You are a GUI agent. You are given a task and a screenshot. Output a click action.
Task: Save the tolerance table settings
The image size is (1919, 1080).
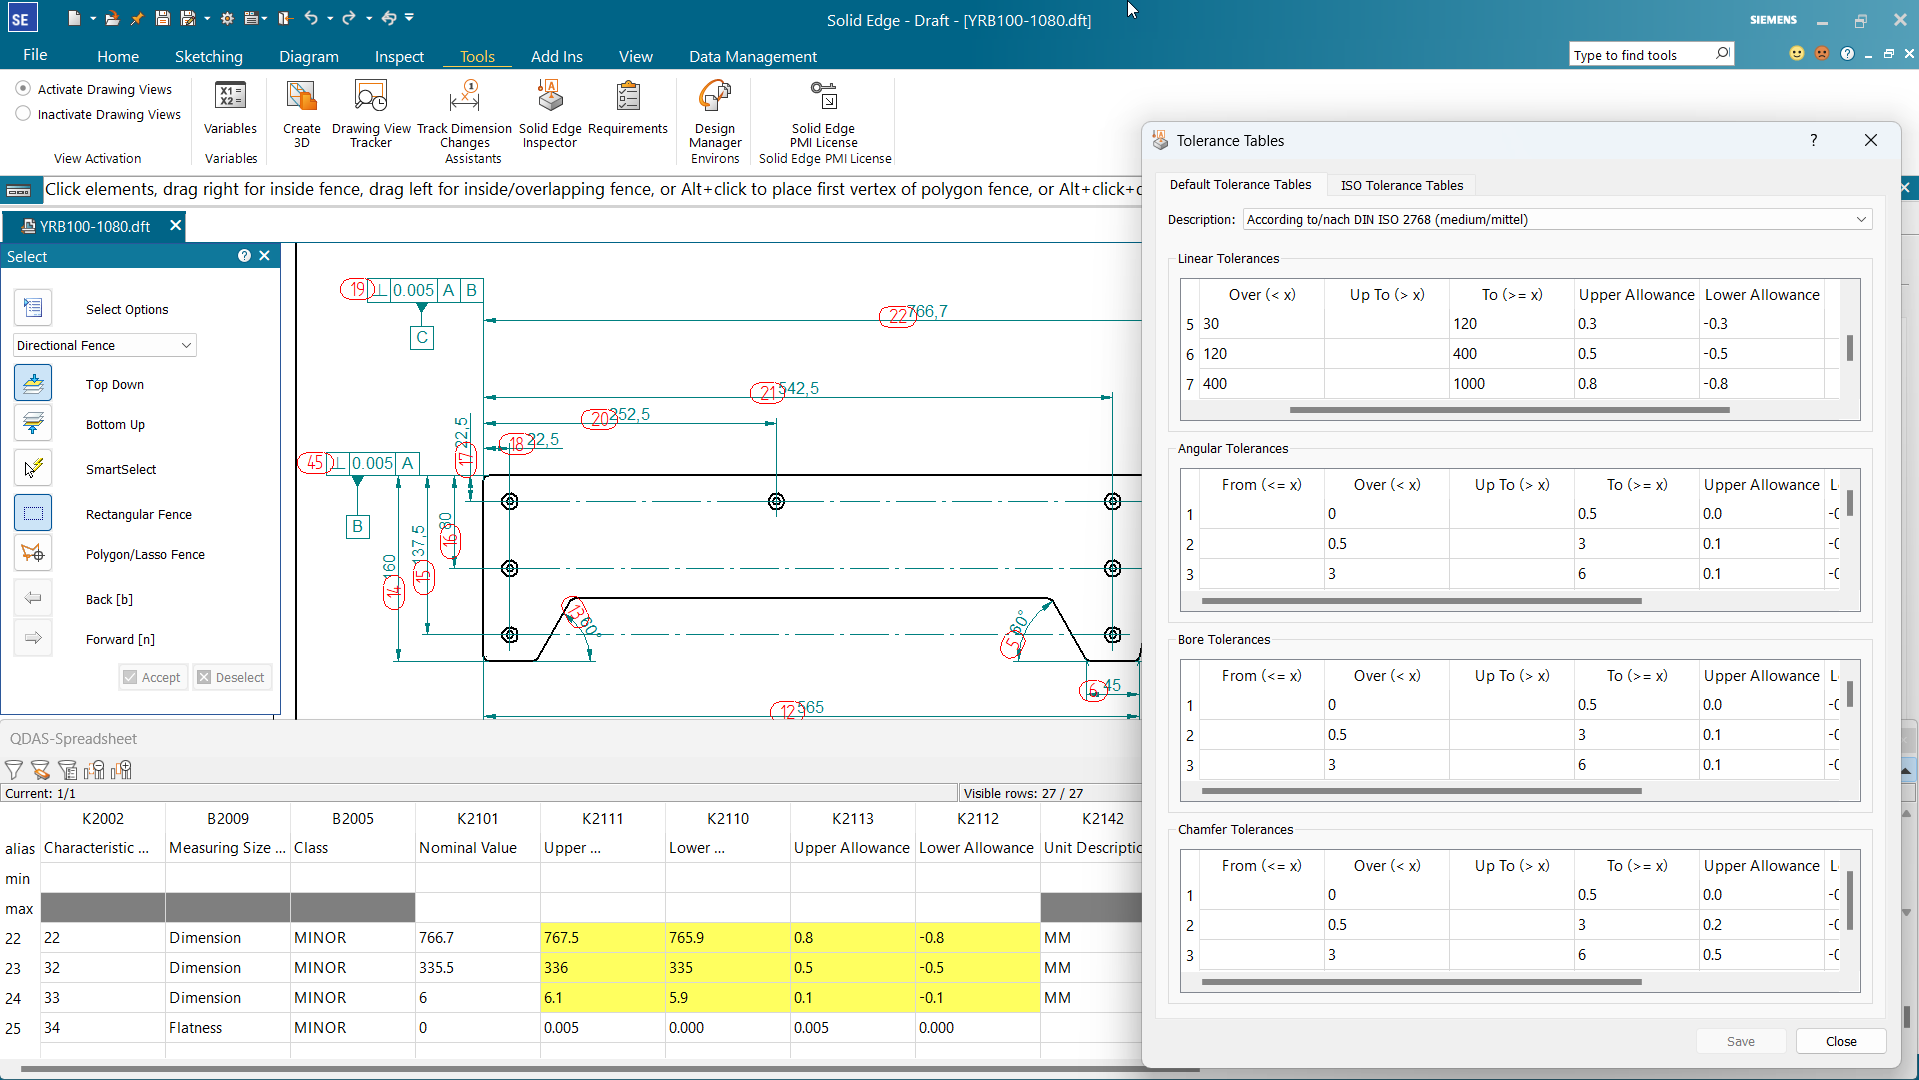click(x=1740, y=1040)
